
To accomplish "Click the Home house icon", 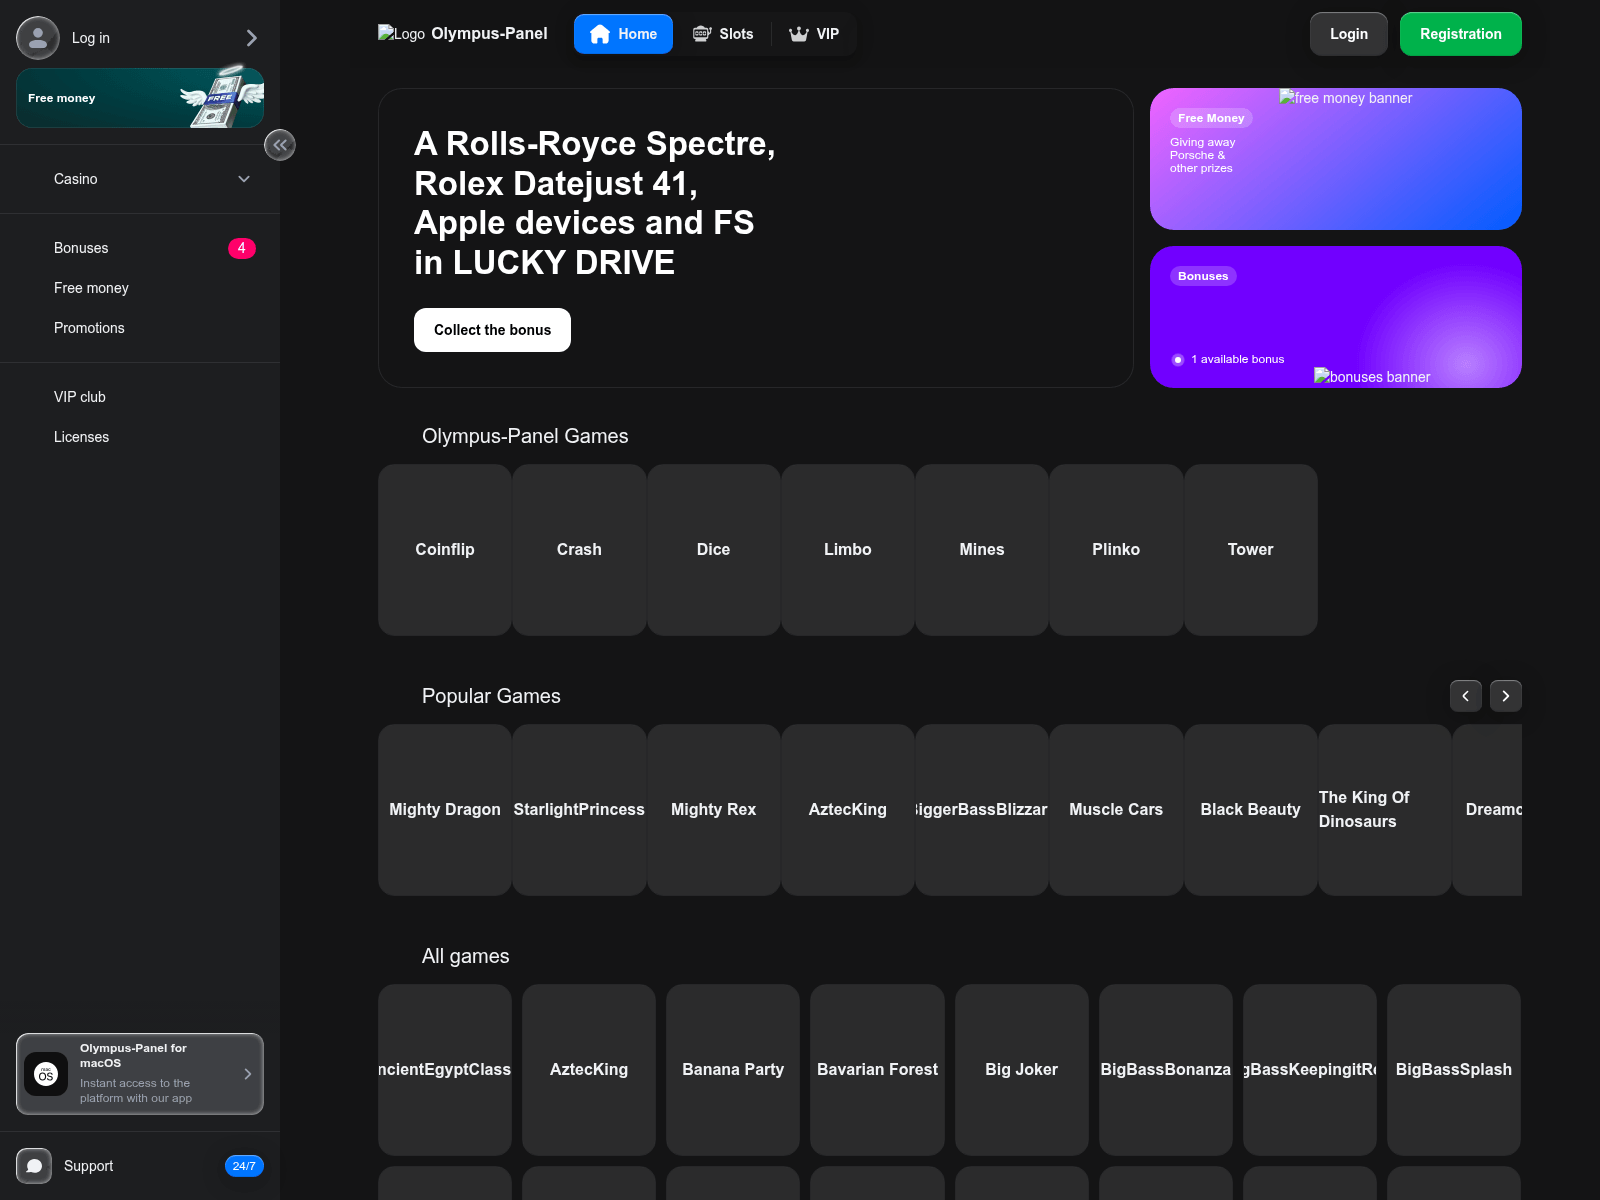I will coord(600,34).
